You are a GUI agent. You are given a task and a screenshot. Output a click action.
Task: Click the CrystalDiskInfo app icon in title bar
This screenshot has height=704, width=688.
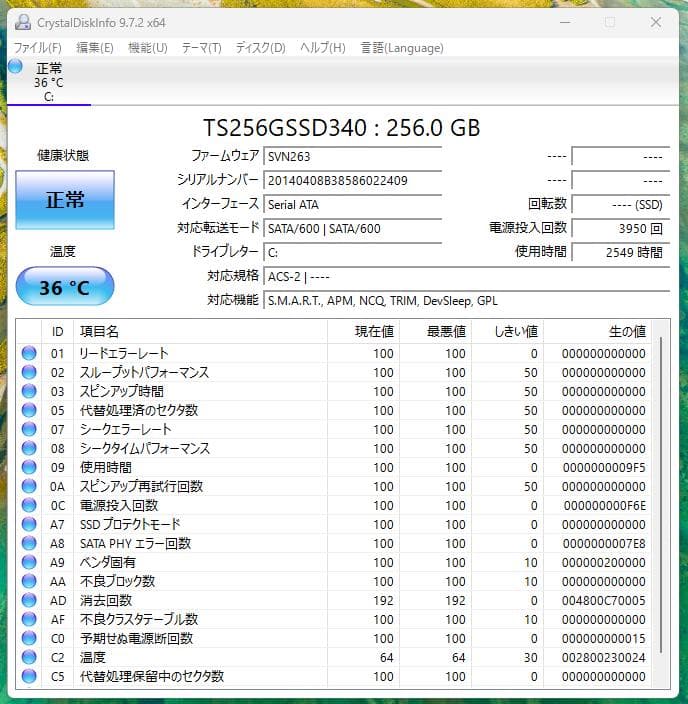click(x=22, y=22)
